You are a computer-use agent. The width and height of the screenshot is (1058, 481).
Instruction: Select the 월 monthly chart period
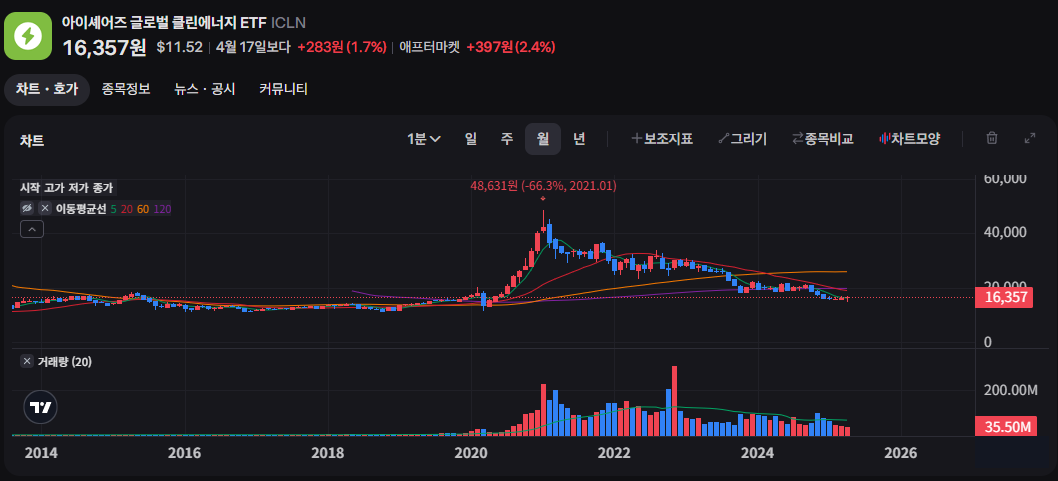click(543, 139)
